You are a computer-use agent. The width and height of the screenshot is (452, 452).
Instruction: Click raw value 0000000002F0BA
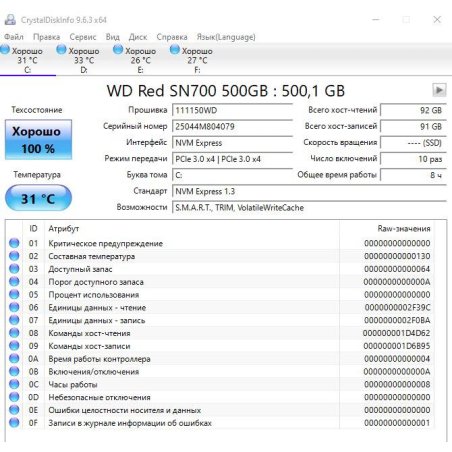(x=397, y=320)
